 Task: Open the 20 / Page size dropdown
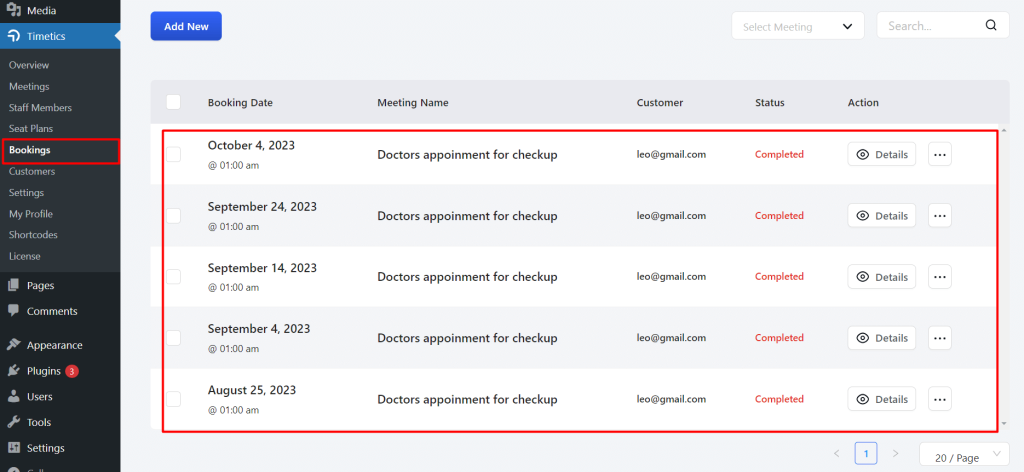click(x=963, y=454)
